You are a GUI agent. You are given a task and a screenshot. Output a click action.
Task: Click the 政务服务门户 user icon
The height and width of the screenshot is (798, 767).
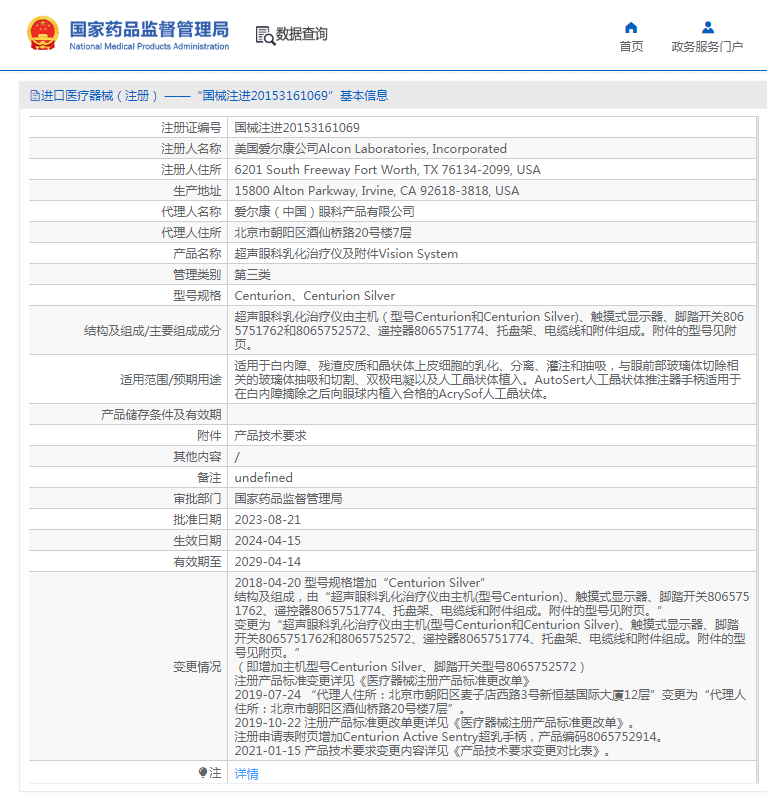pyautogui.click(x=707, y=27)
